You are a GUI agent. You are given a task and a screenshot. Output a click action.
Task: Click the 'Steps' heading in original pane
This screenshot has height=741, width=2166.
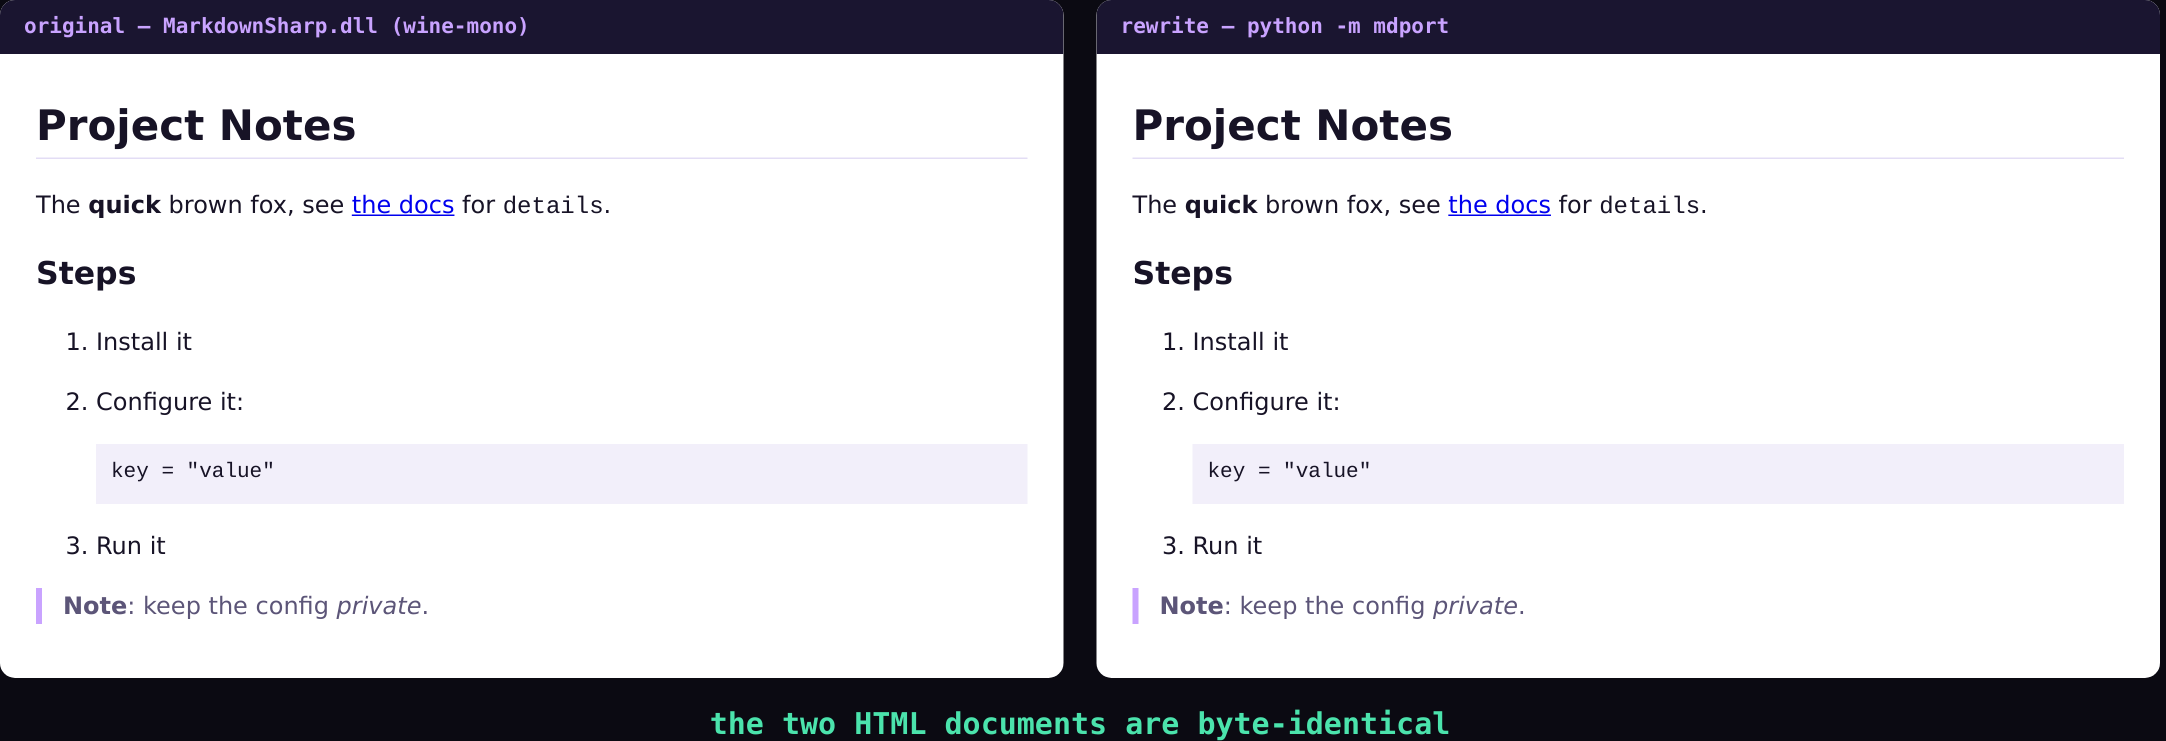pyautogui.click(x=86, y=273)
